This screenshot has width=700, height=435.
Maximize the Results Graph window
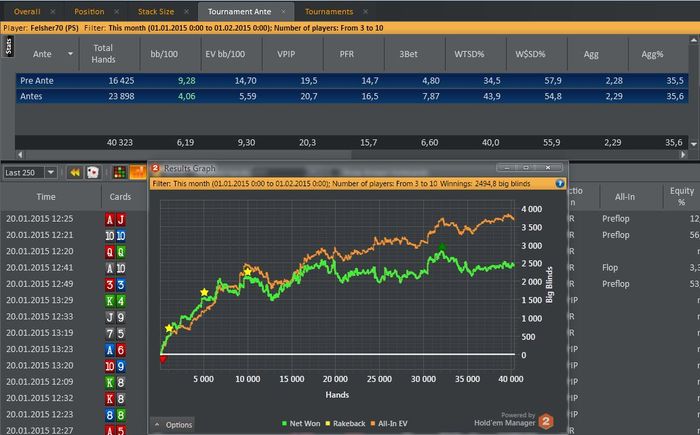tap(526, 167)
